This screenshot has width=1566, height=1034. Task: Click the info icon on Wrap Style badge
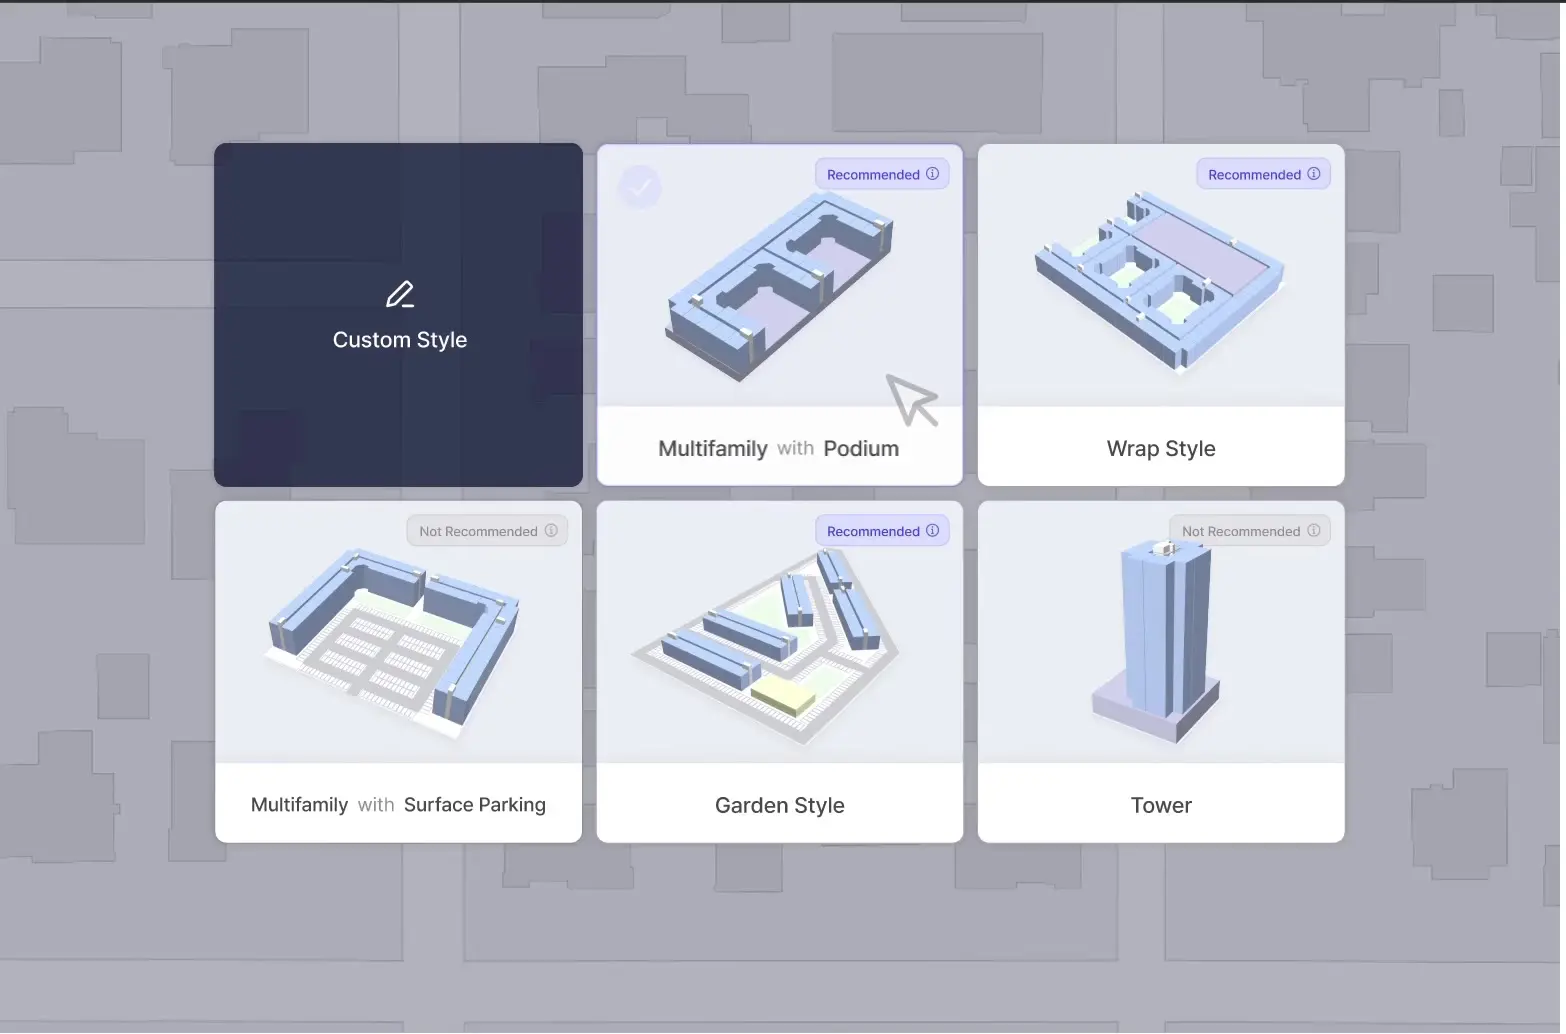1313,174
